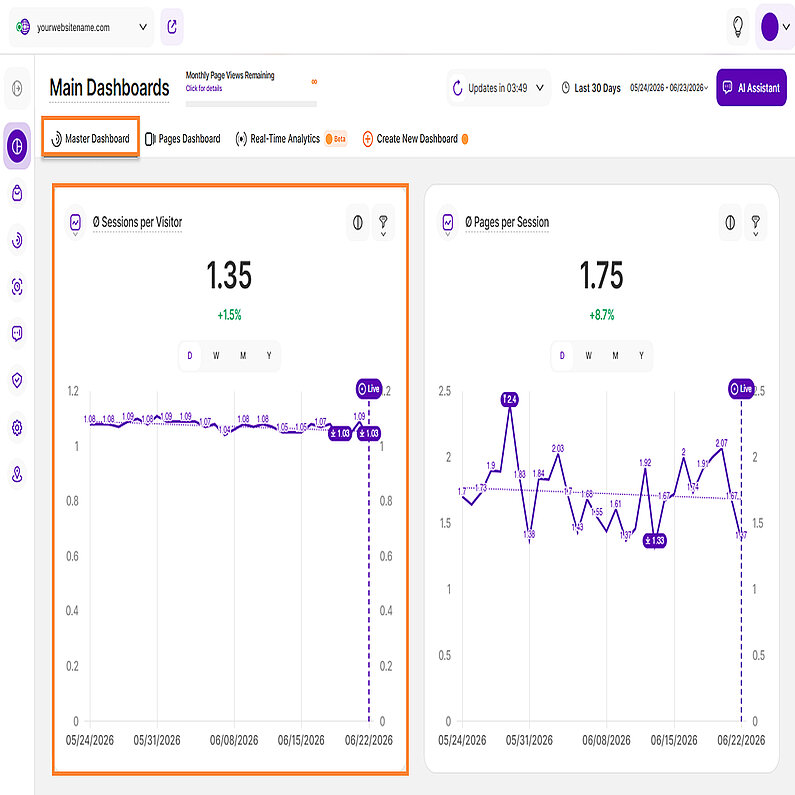Image resolution: width=795 pixels, height=795 pixels.
Task: Open the map pin sidebar icon
Action: 17,474
